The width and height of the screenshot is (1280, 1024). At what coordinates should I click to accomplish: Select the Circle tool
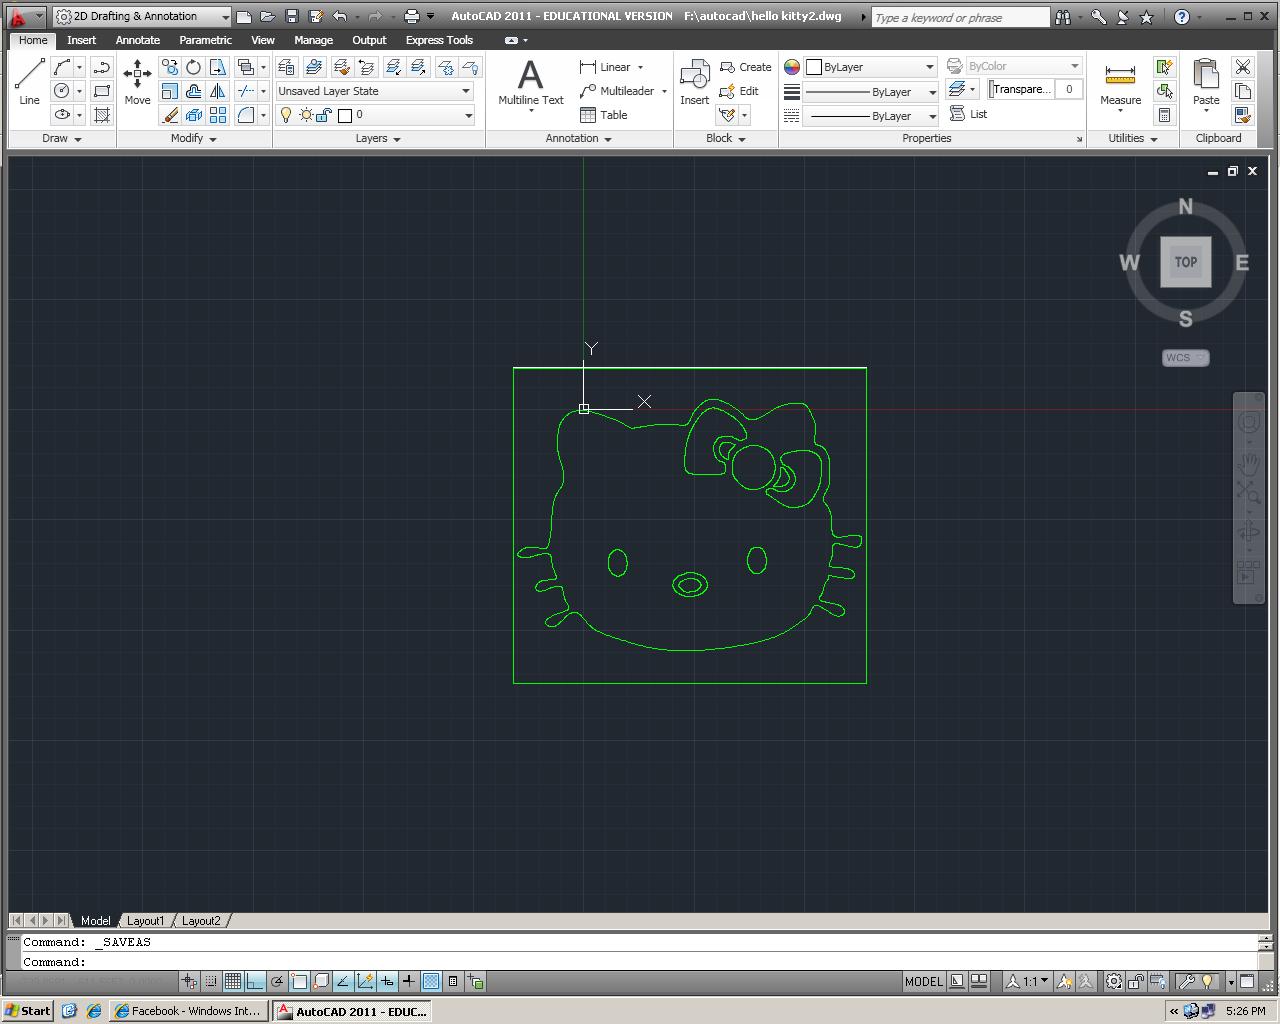click(x=62, y=90)
